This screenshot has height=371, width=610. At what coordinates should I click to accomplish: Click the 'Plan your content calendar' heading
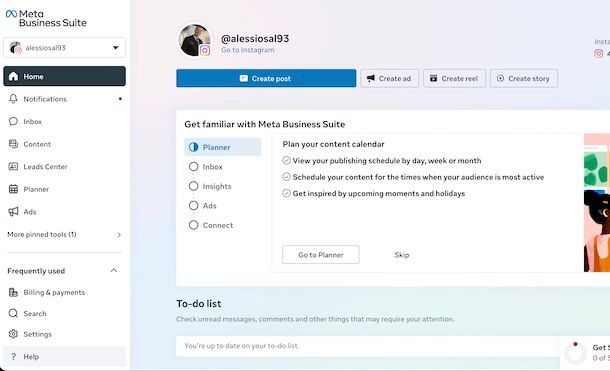[333, 144]
